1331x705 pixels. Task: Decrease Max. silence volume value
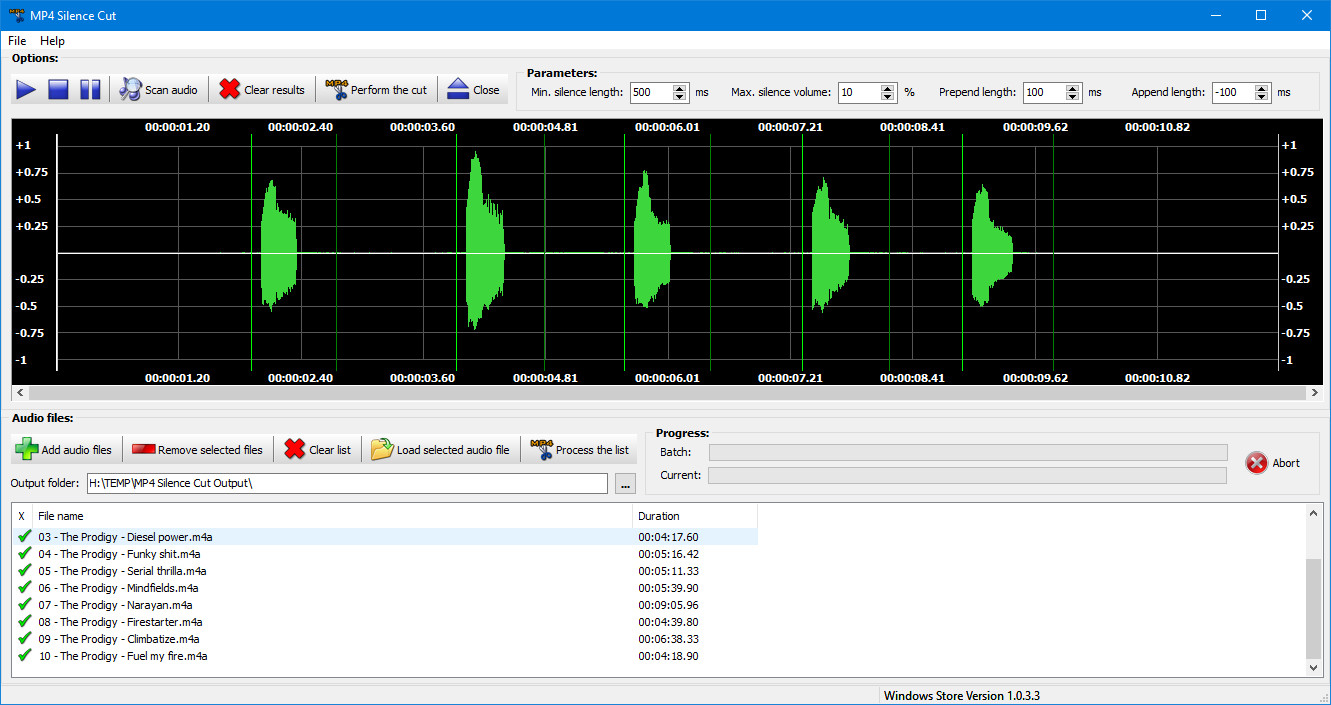click(x=888, y=97)
